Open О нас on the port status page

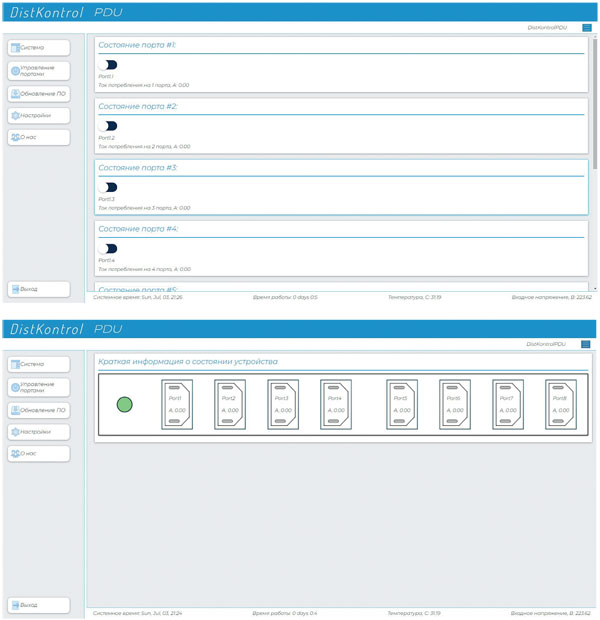[39, 137]
